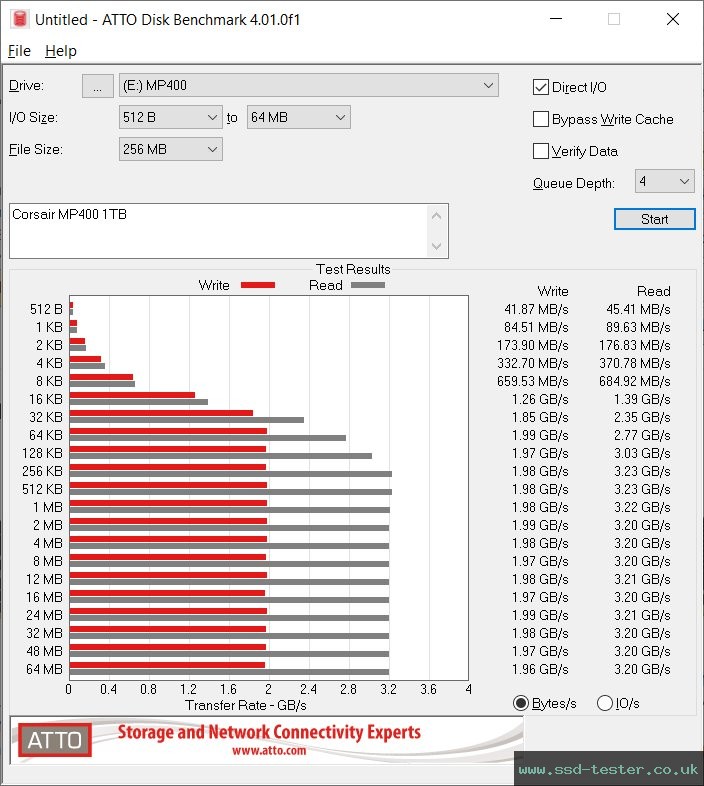The height and width of the screenshot is (786, 704).
Task: Click the 512 B row label in chart
Action: 46,309
